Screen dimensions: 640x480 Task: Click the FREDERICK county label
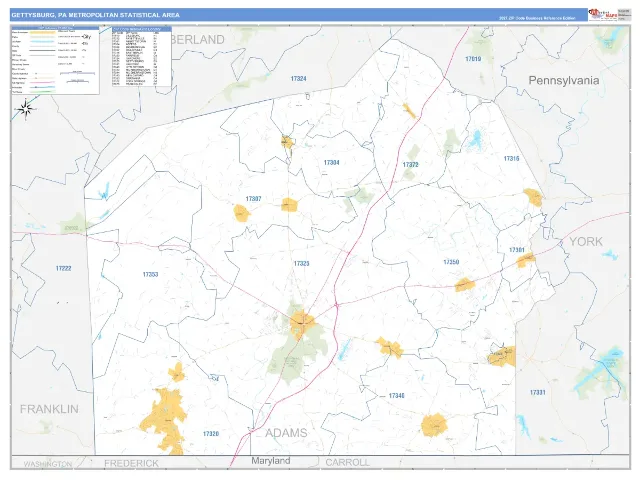click(131, 463)
